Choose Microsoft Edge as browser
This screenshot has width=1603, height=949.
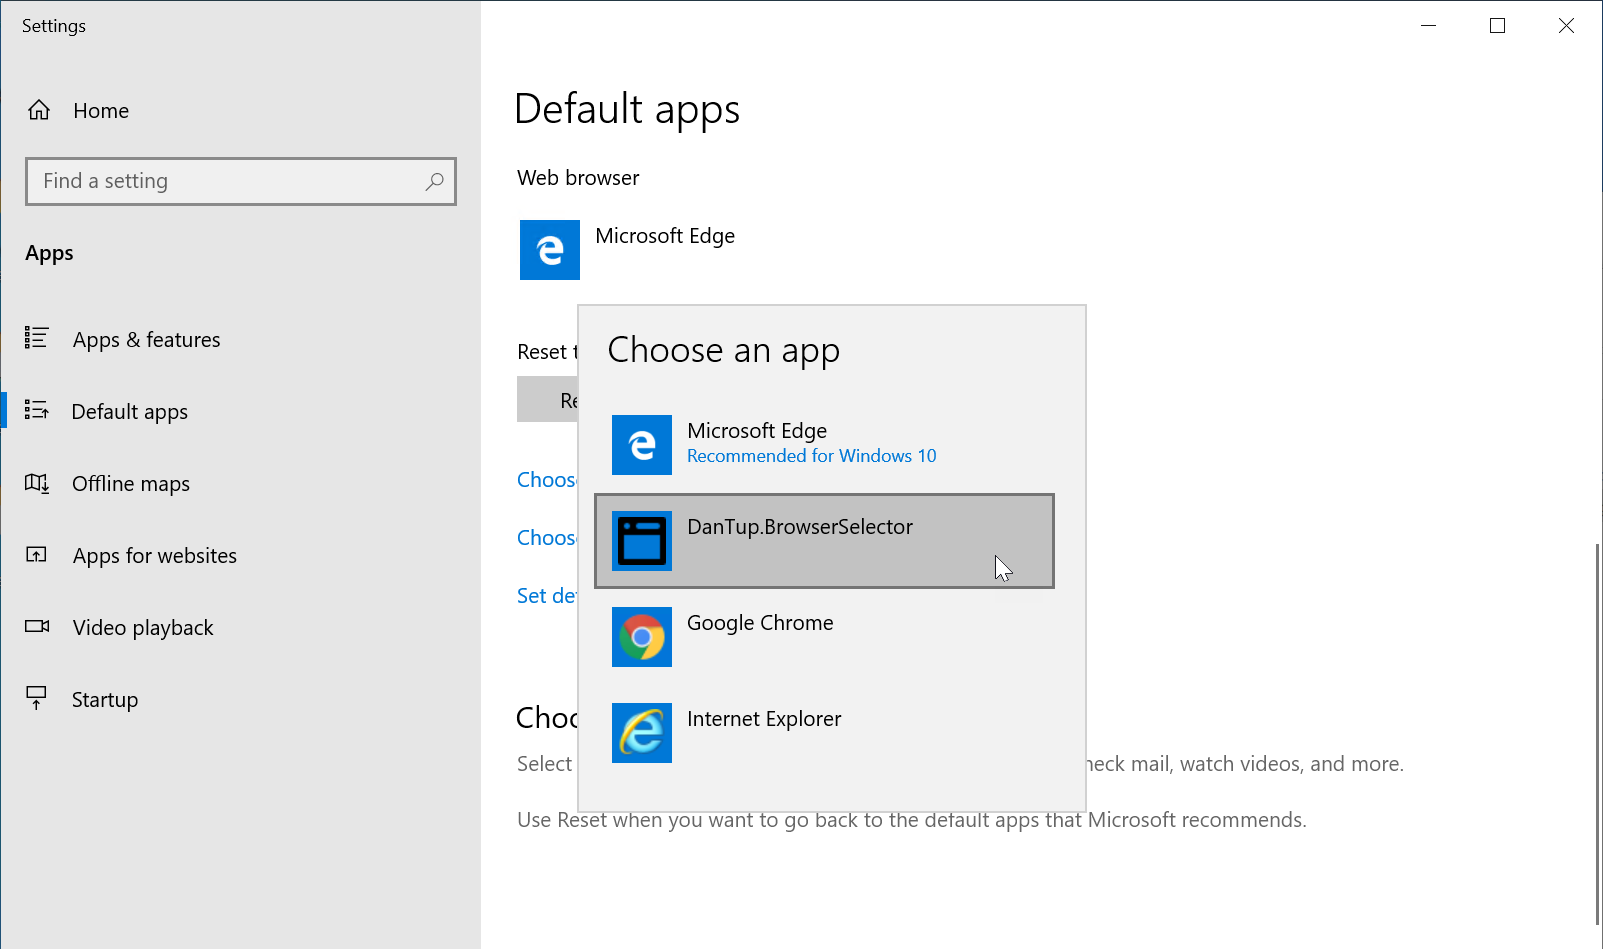pyautogui.click(x=825, y=445)
